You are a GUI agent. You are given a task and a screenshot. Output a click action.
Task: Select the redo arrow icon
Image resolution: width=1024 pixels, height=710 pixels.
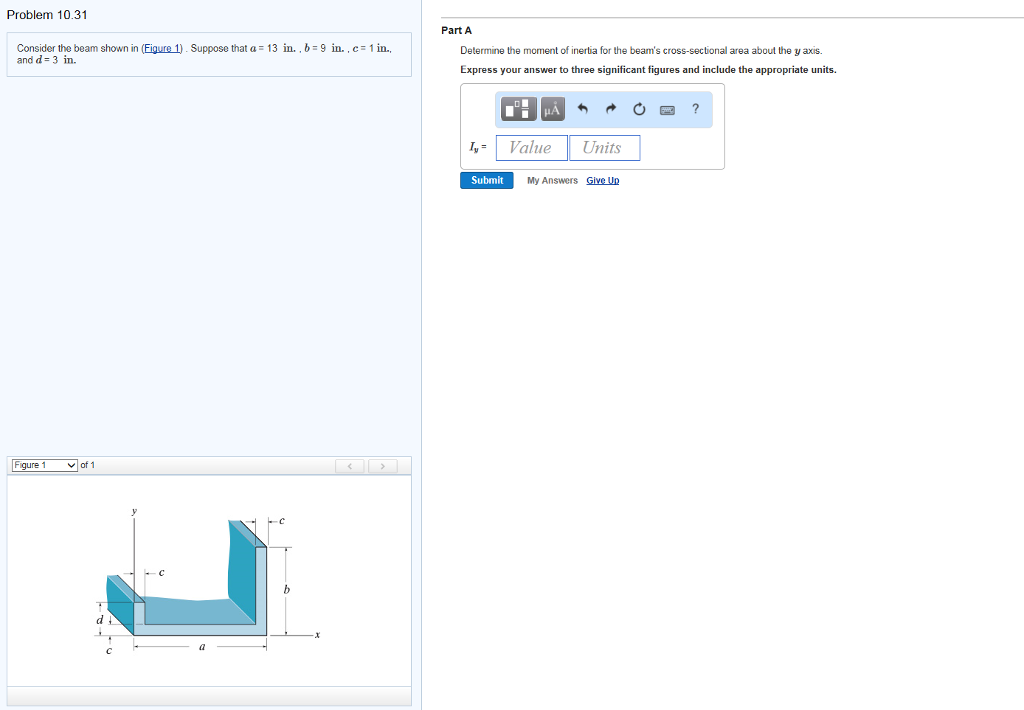610,109
